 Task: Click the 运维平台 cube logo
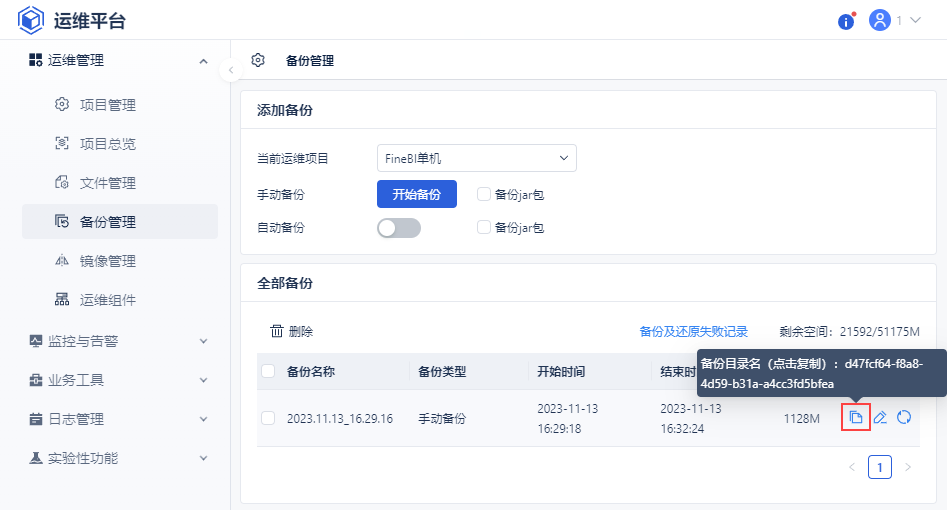coord(32,20)
